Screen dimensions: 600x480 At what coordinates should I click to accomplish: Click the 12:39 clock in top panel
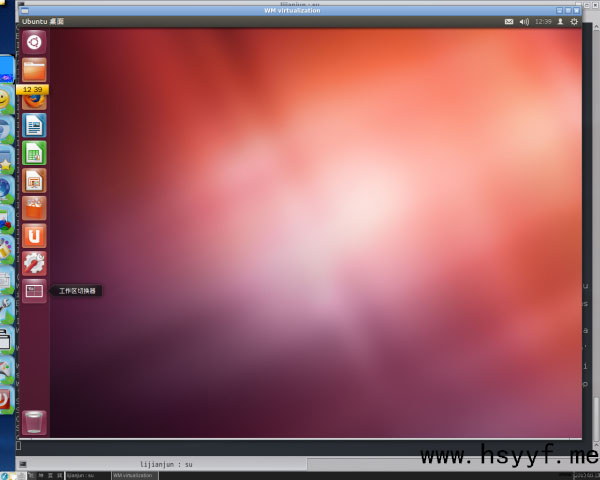point(542,21)
